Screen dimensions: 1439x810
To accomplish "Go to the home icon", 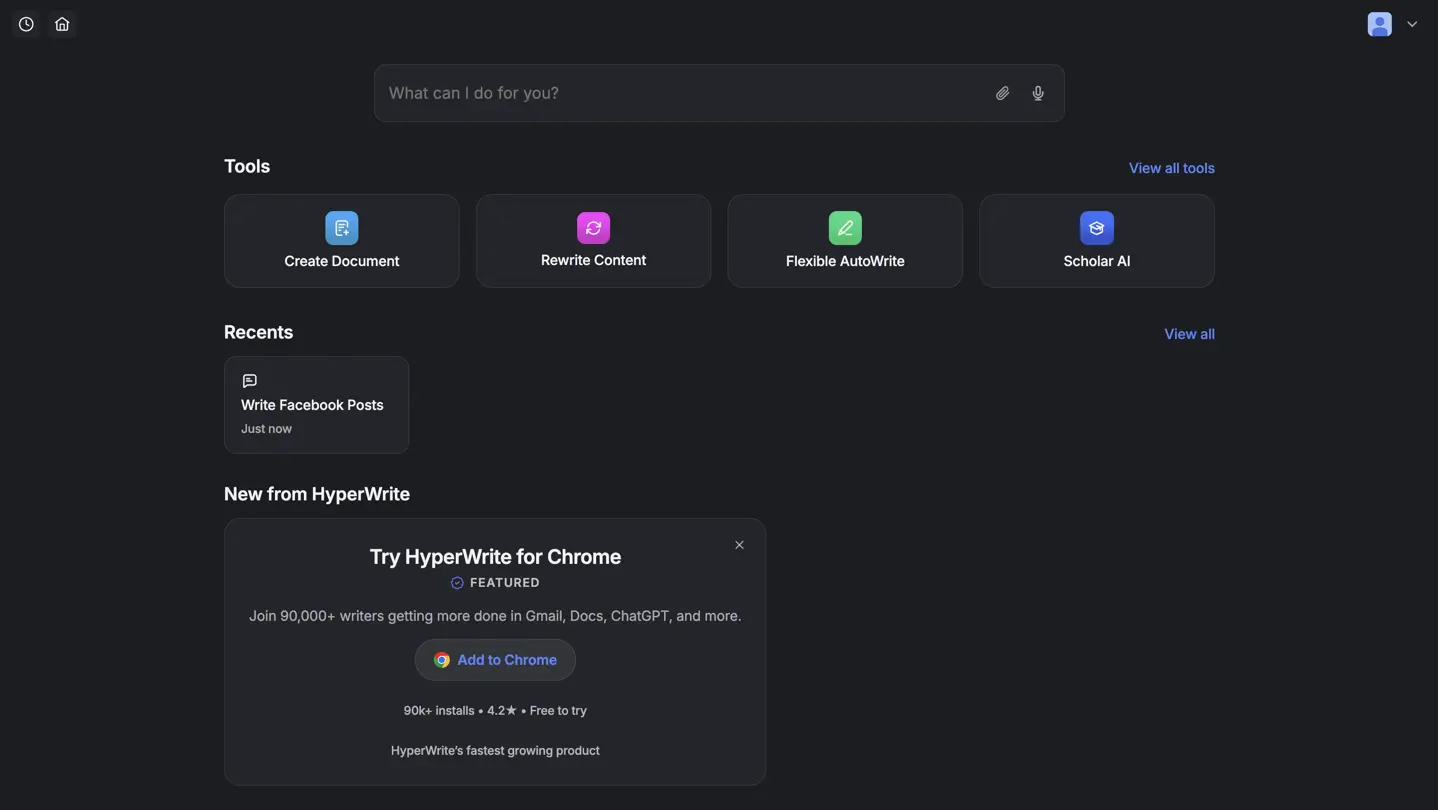I will [62, 24].
